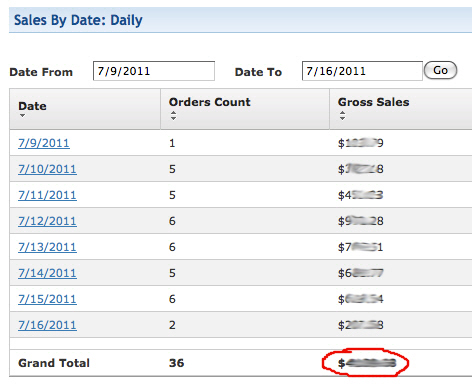Sort by Gross Sales sort arrows
Screen dimensions: 472x387
[x=342, y=116]
